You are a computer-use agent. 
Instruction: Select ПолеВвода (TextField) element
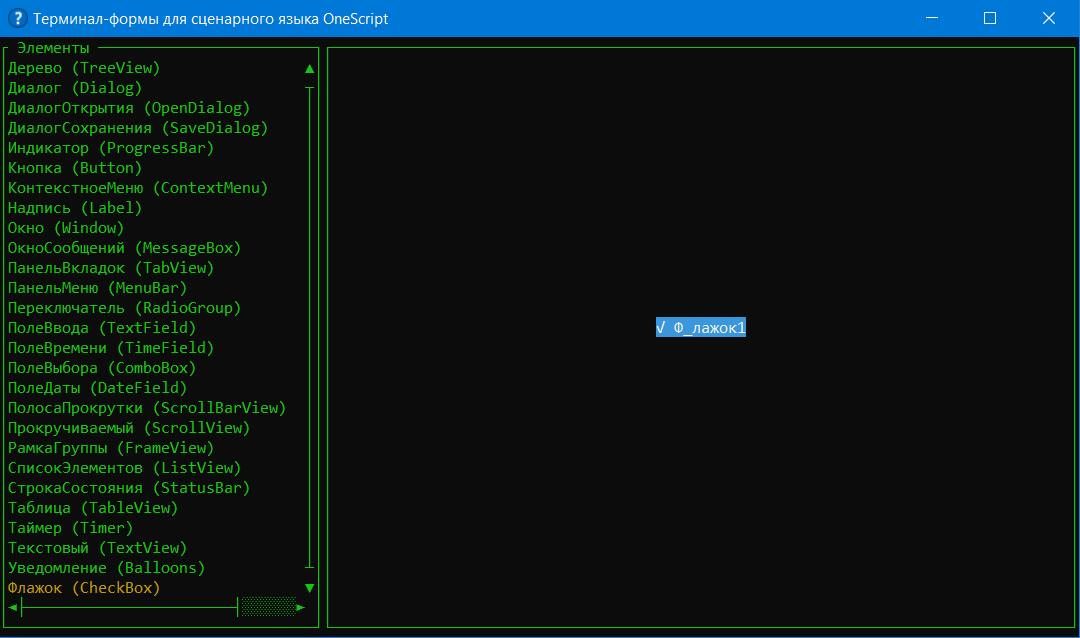click(x=102, y=328)
